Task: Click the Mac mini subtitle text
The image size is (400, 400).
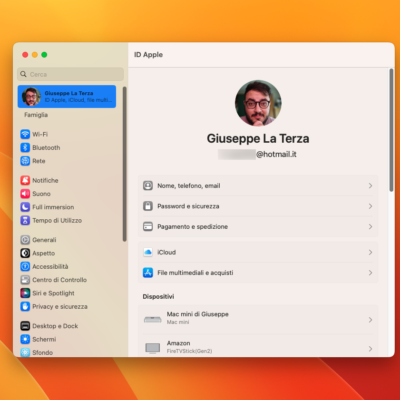Action: coord(178,322)
